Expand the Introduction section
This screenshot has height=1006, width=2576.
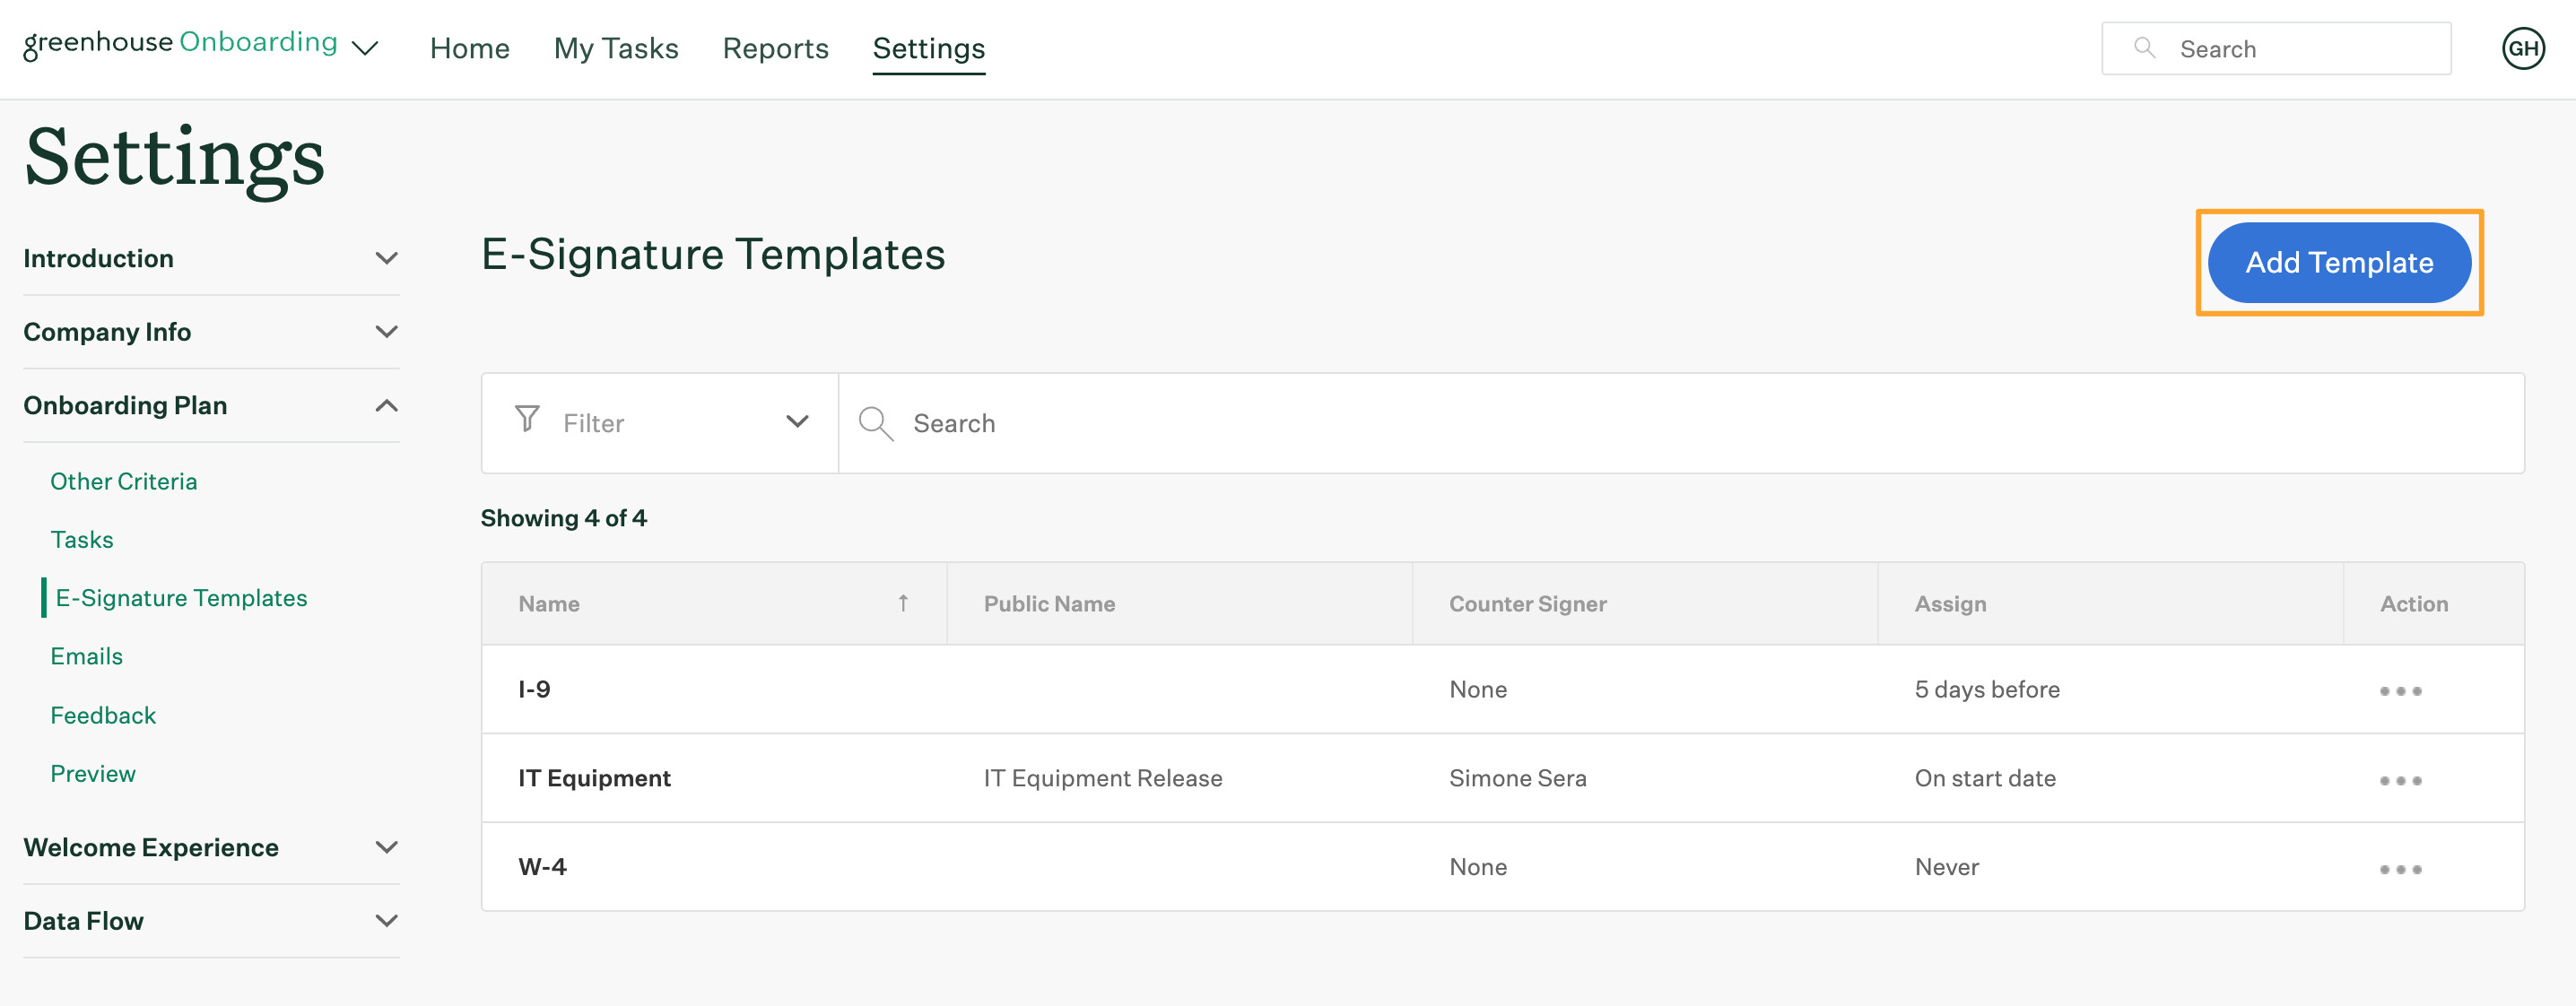pos(211,258)
